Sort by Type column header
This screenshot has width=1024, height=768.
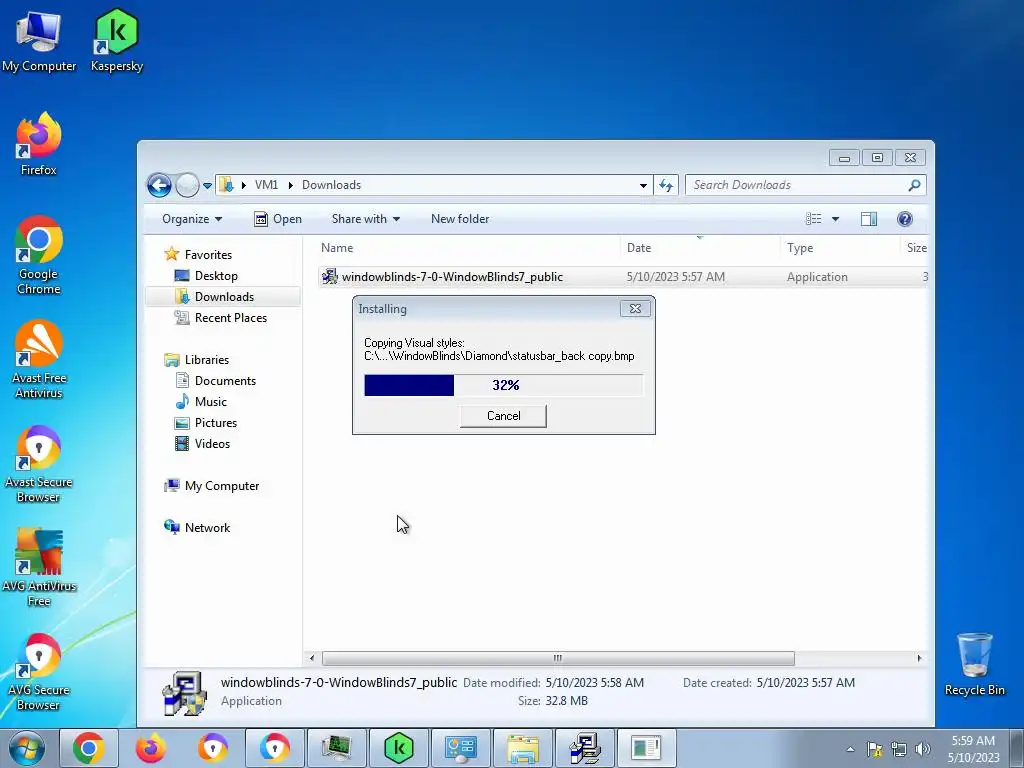click(840, 248)
